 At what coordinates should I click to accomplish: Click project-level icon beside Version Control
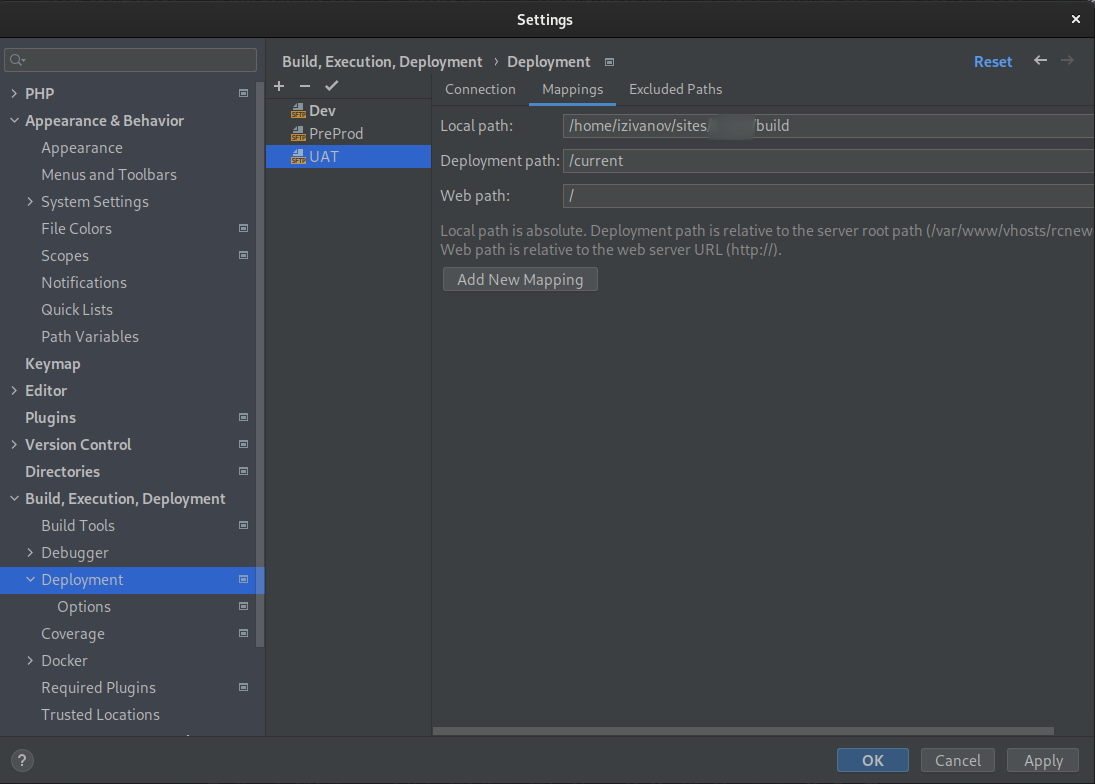pyautogui.click(x=243, y=445)
